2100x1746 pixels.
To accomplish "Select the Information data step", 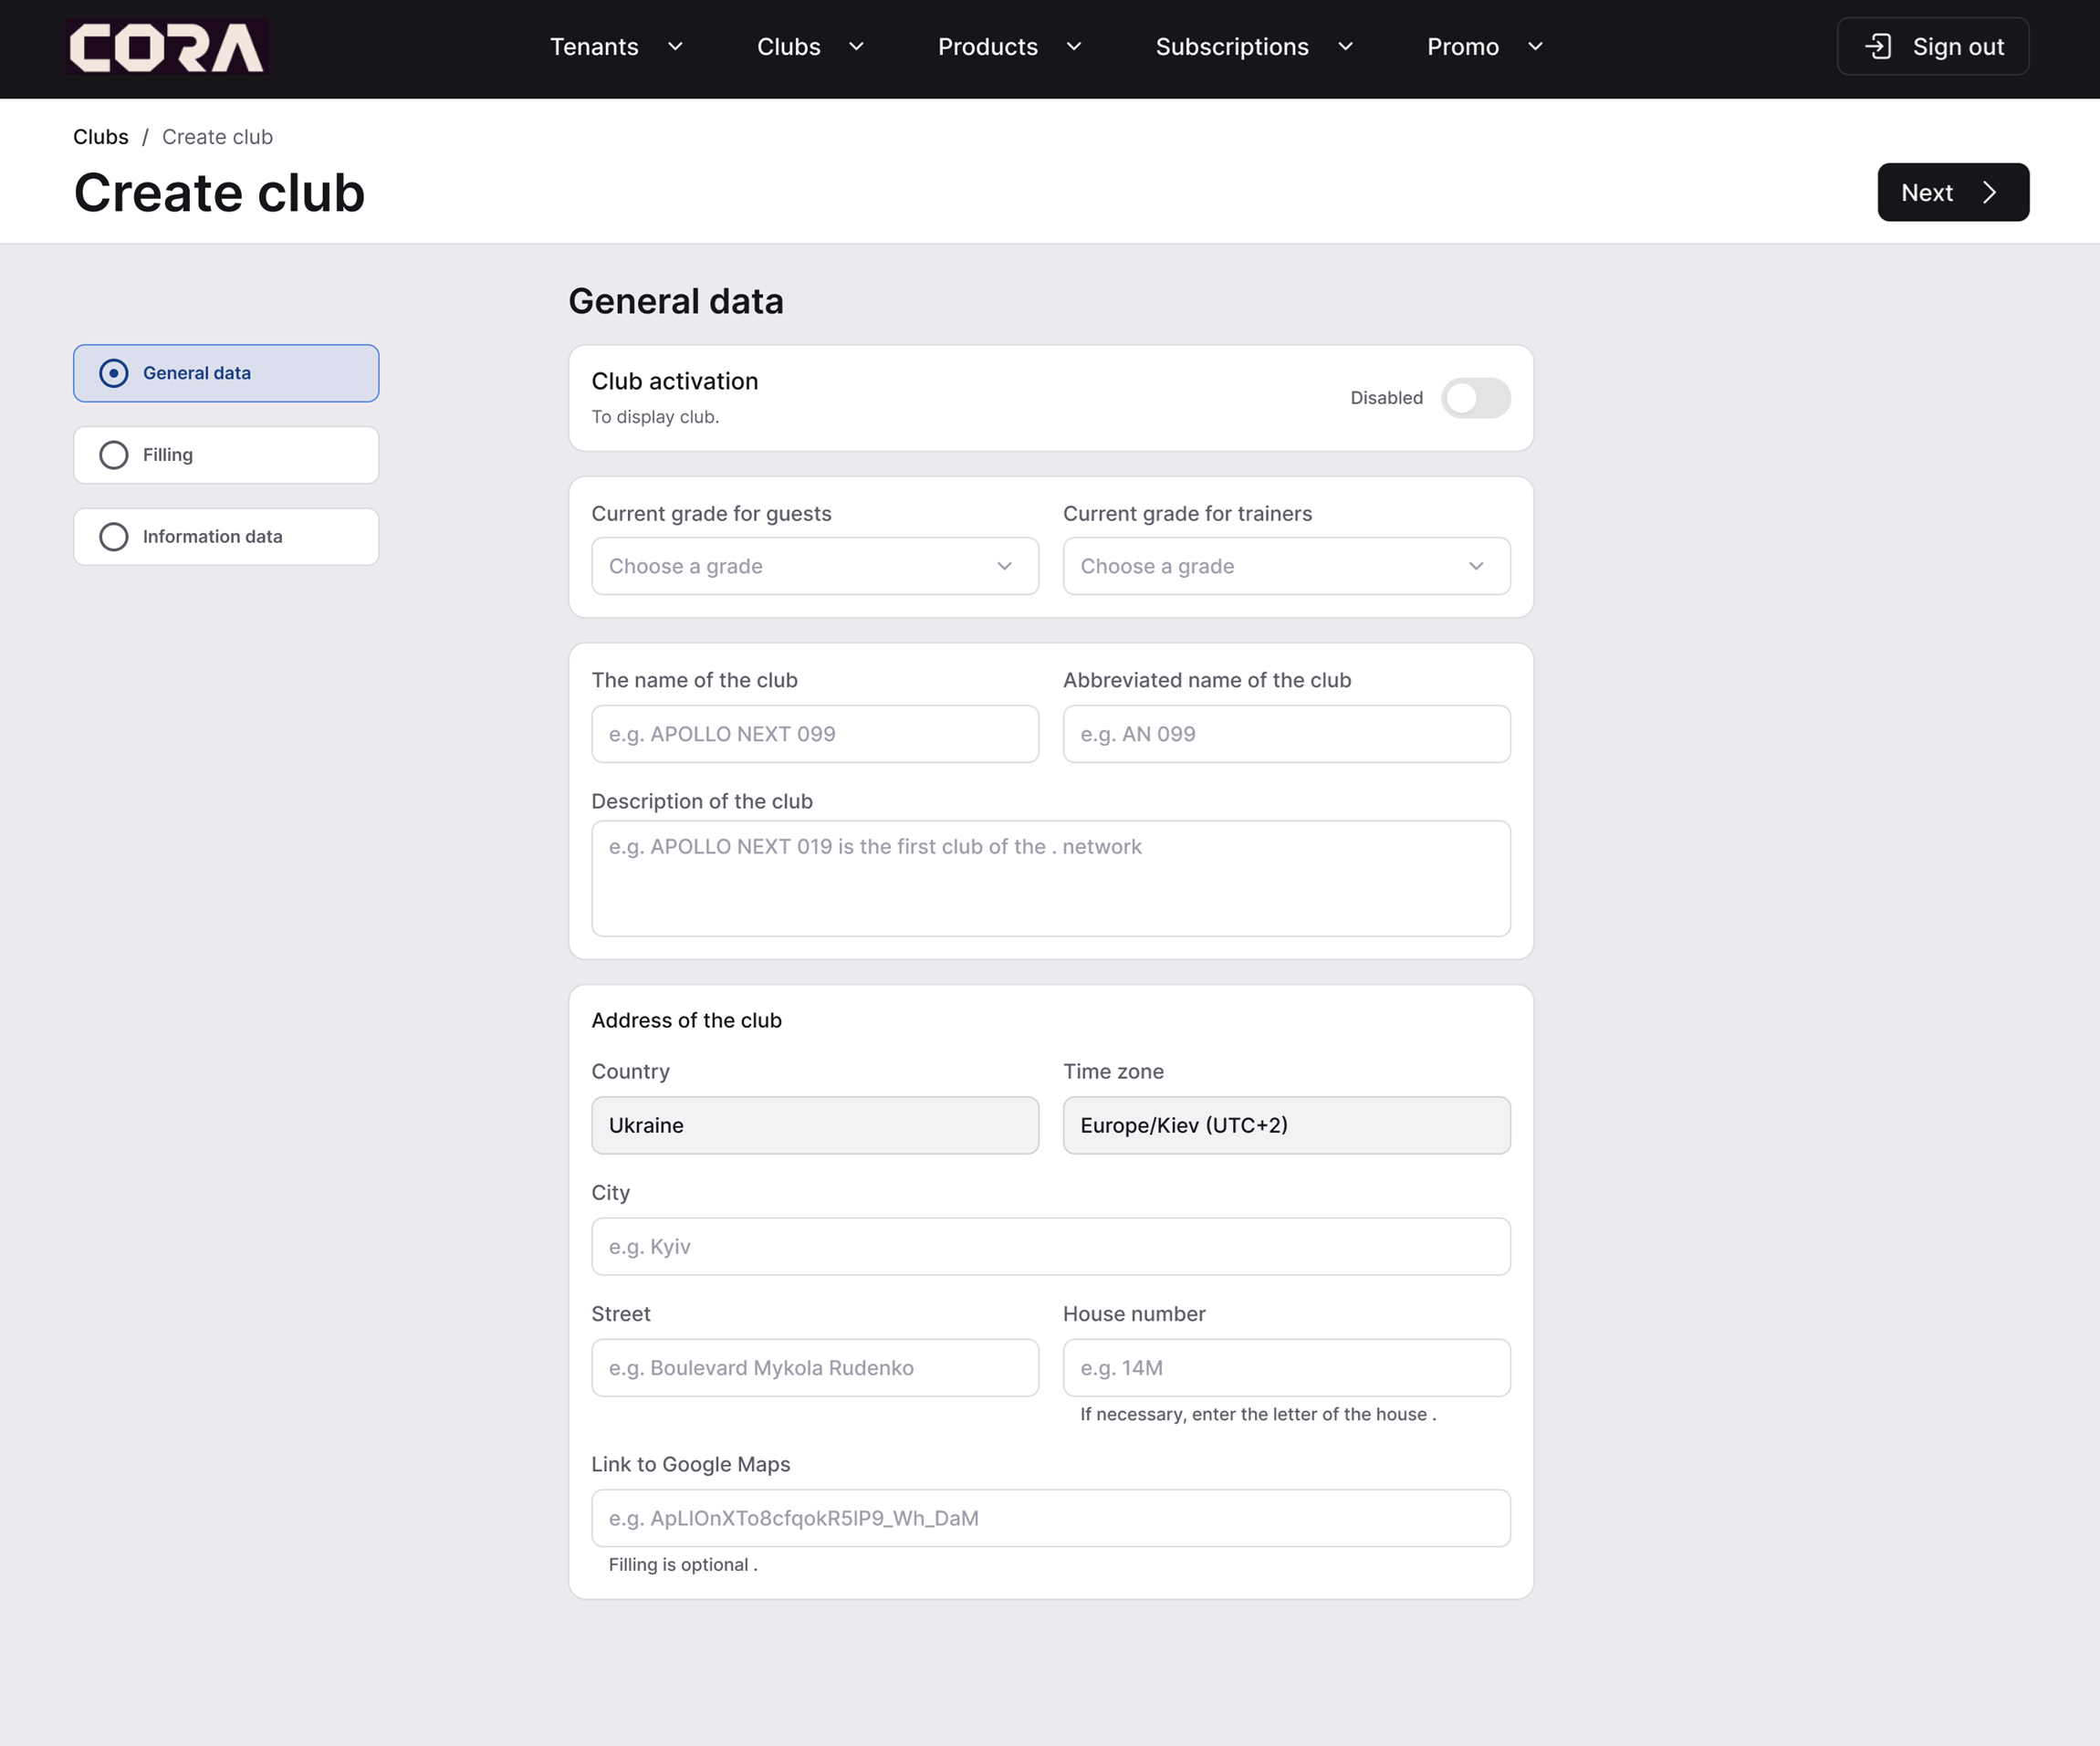I will [226, 537].
